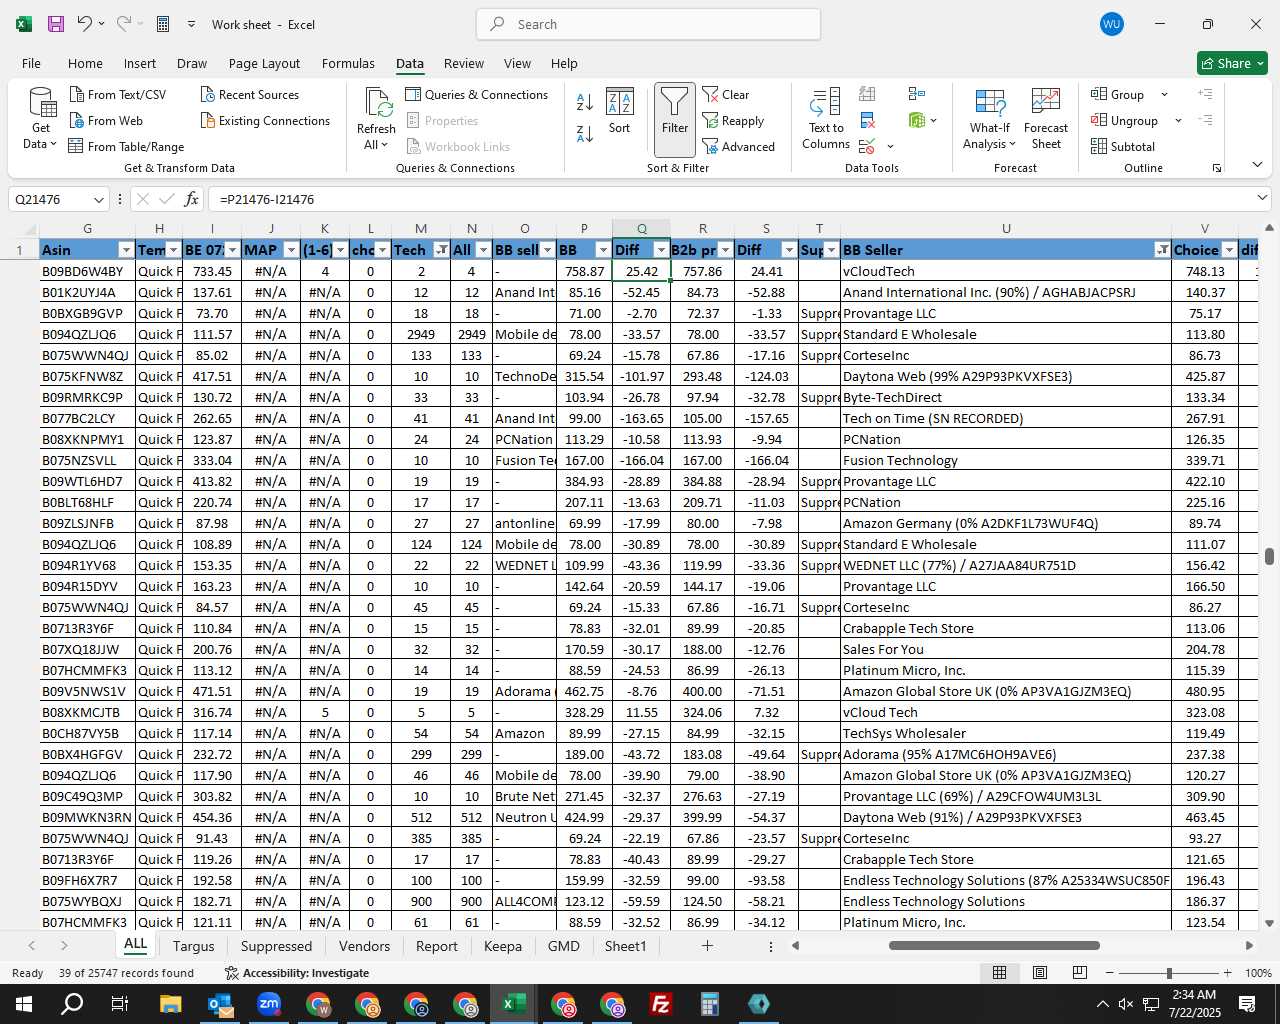The width and height of the screenshot is (1280, 1024).
Task: Select the Suppressed sheet tab
Action: (276, 946)
